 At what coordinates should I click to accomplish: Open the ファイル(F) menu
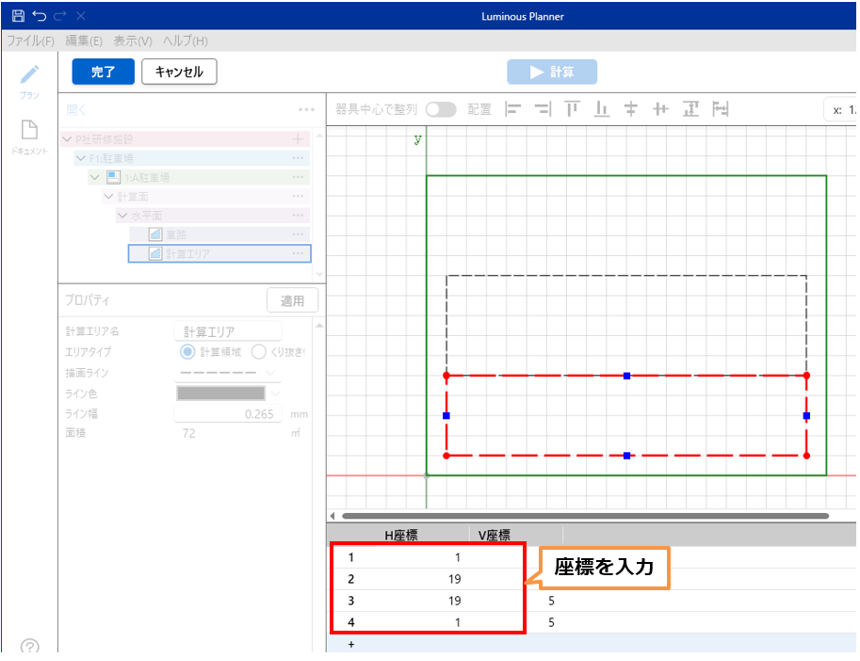[x=31, y=41]
